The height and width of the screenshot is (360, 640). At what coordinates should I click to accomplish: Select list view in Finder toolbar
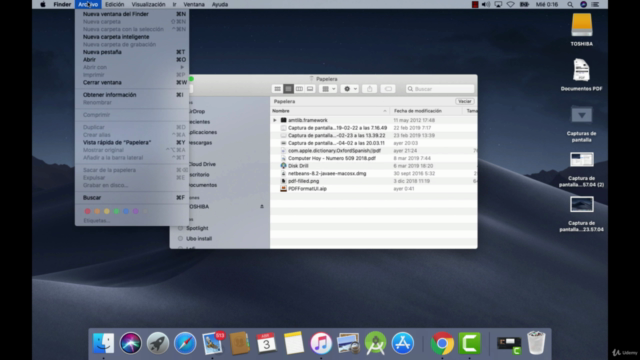[x=289, y=89]
